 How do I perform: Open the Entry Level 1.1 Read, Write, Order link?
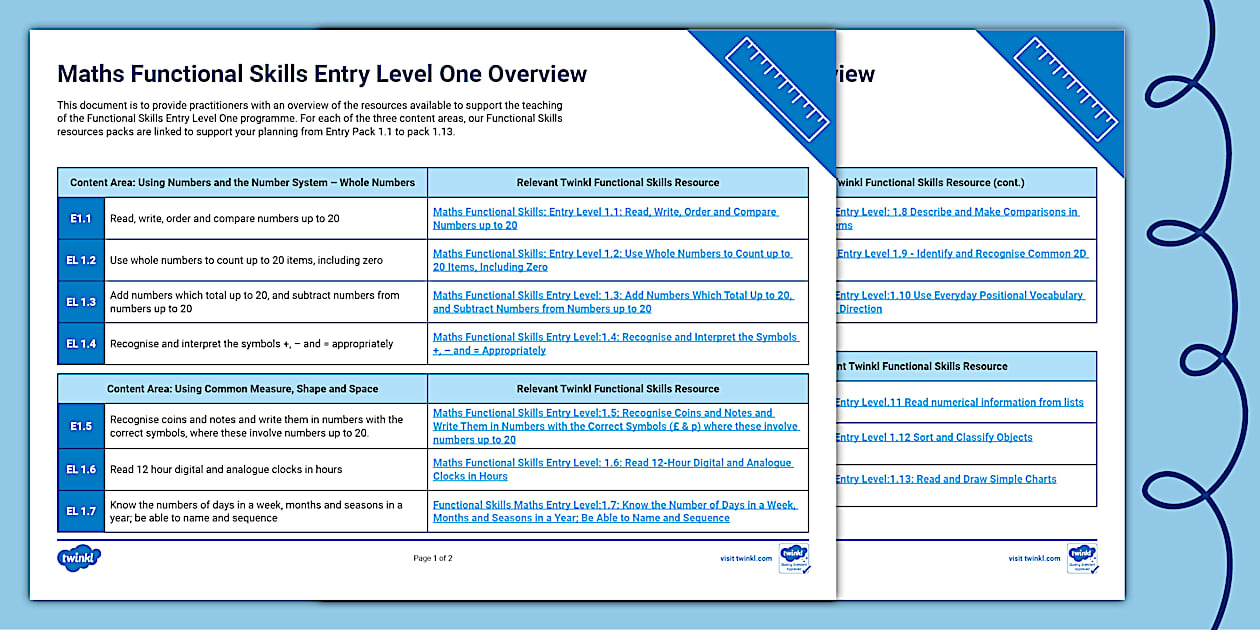[x=604, y=218]
